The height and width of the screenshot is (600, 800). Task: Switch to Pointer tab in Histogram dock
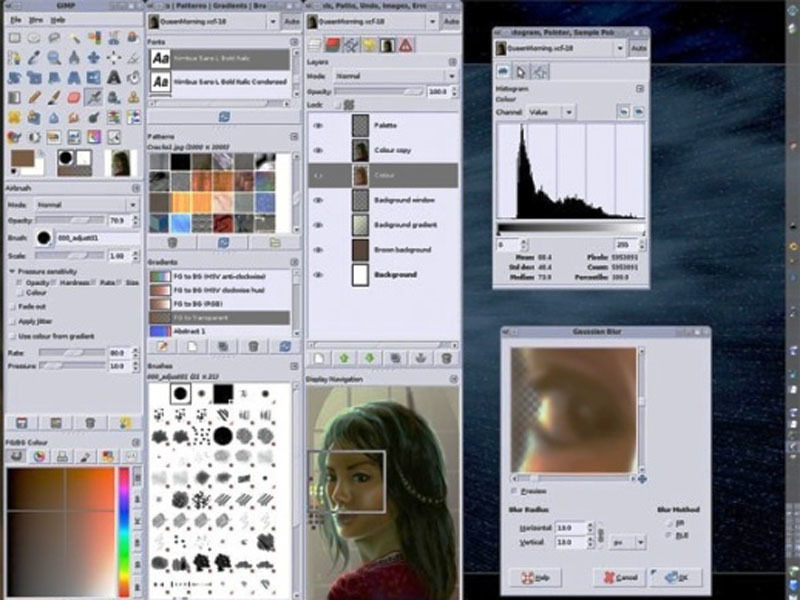point(521,72)
